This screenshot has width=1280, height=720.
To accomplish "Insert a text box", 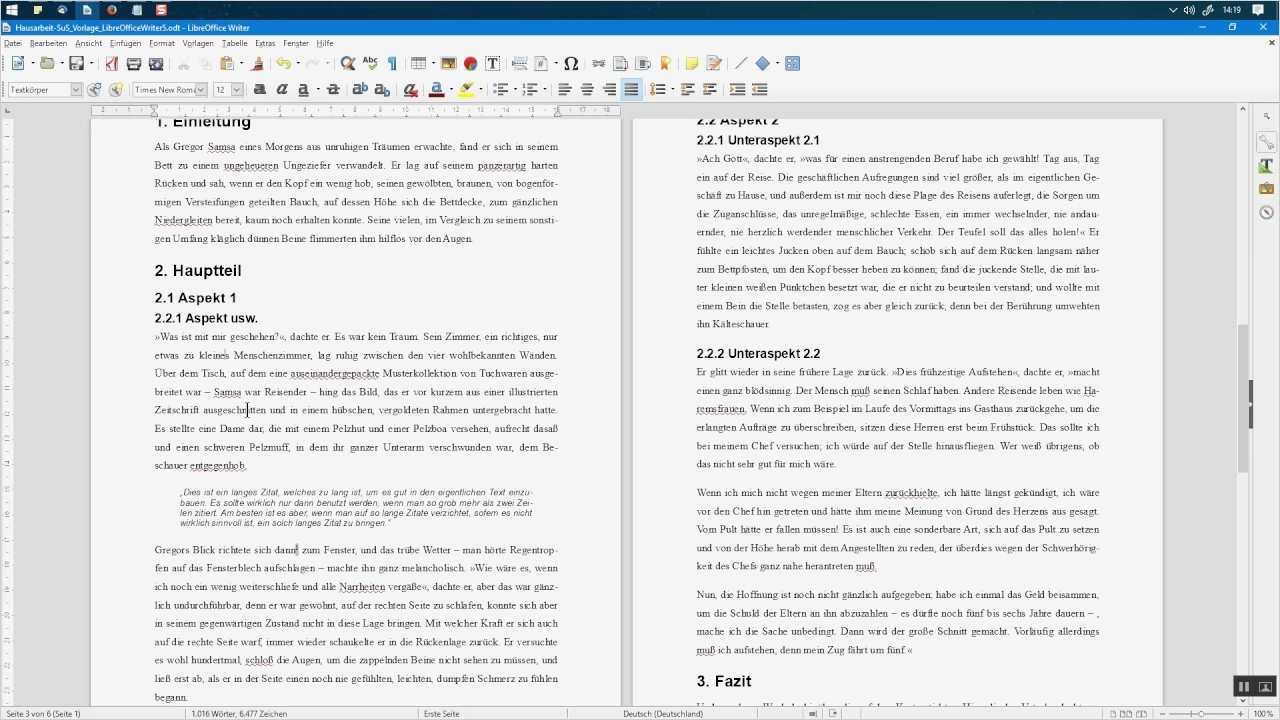I will coord(493,64).
